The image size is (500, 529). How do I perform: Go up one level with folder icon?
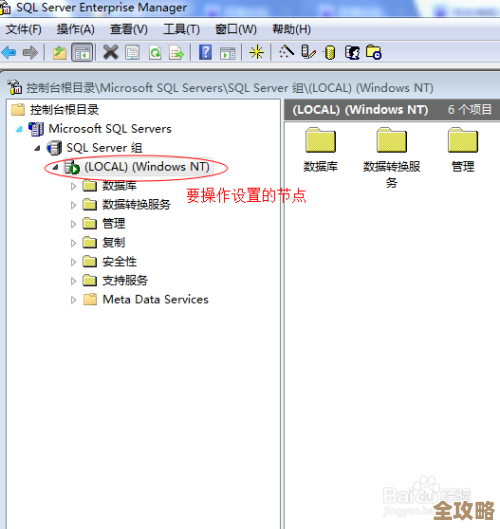click(59, 53)
